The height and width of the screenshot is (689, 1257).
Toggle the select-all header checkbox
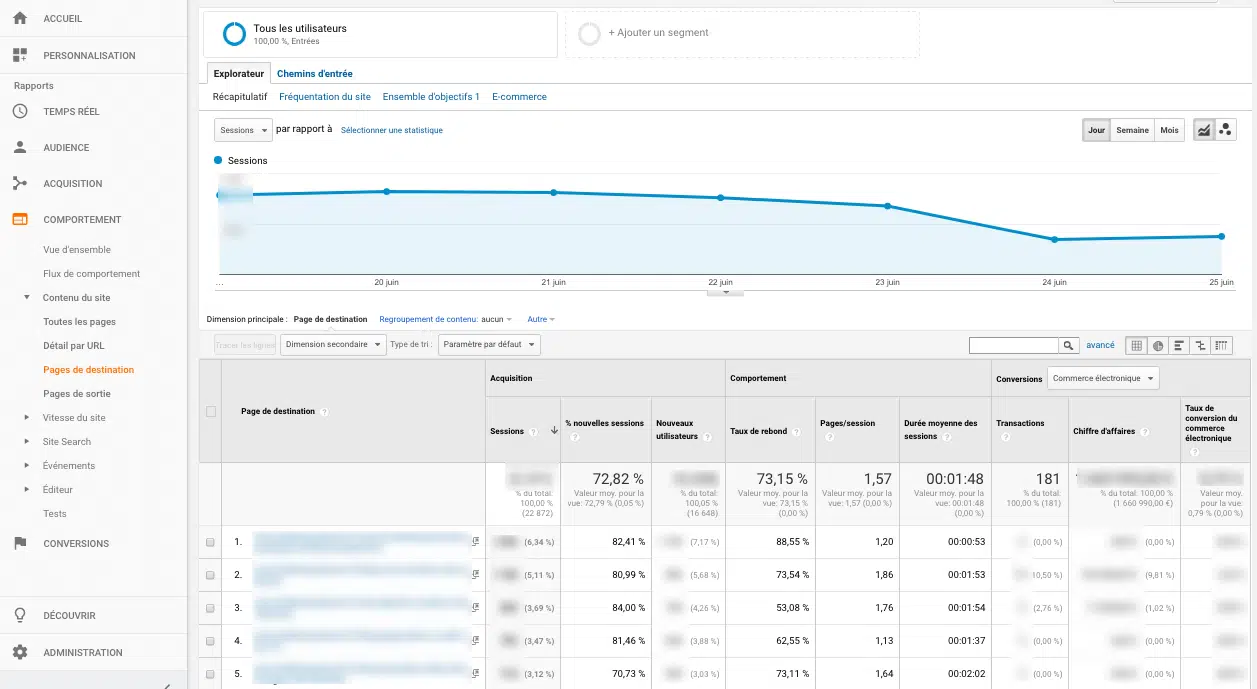pyautogui.click(x=210, y=412)
